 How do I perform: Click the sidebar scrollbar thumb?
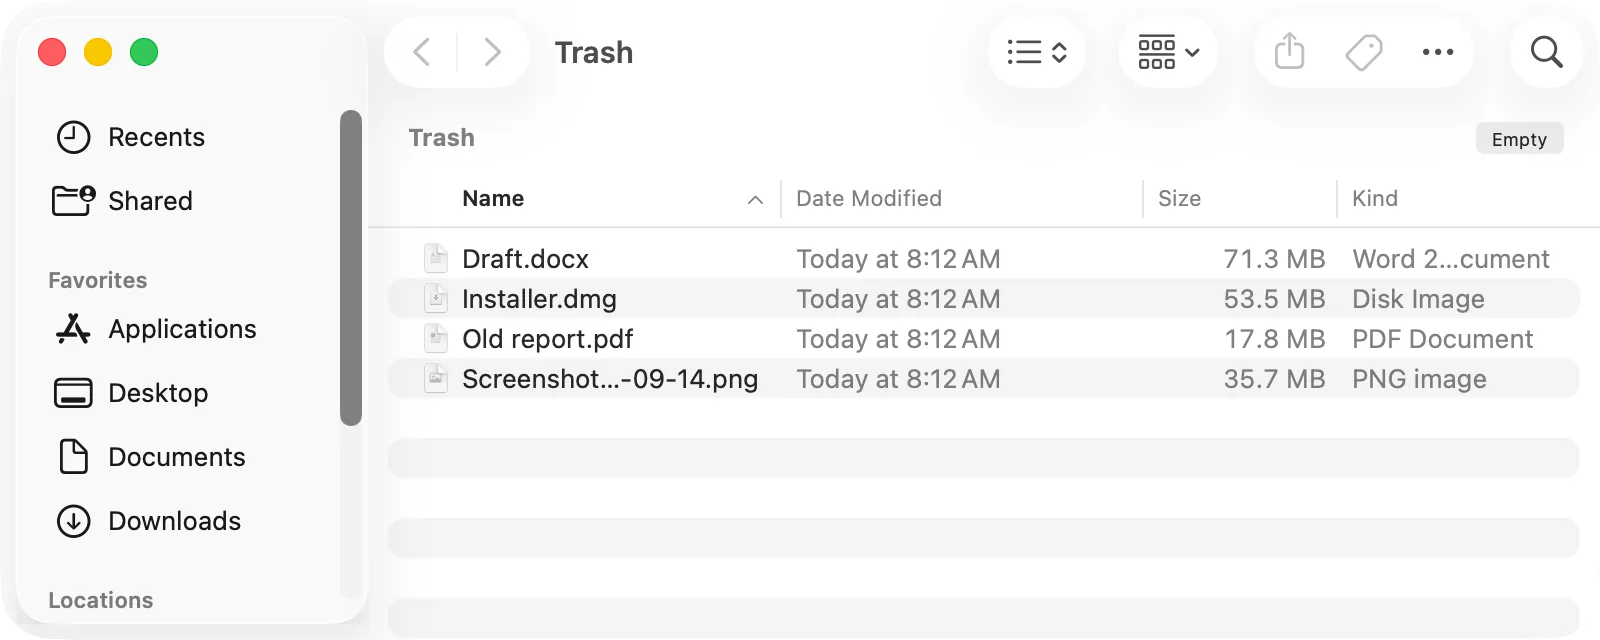351,268
